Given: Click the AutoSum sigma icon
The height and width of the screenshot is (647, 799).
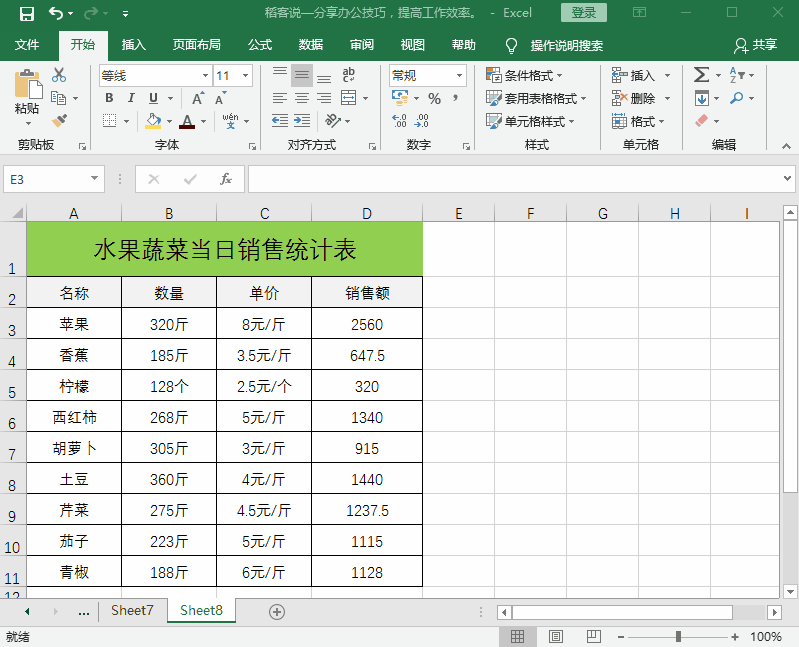Looking at the screenshot, I should [x=701, y=75].
